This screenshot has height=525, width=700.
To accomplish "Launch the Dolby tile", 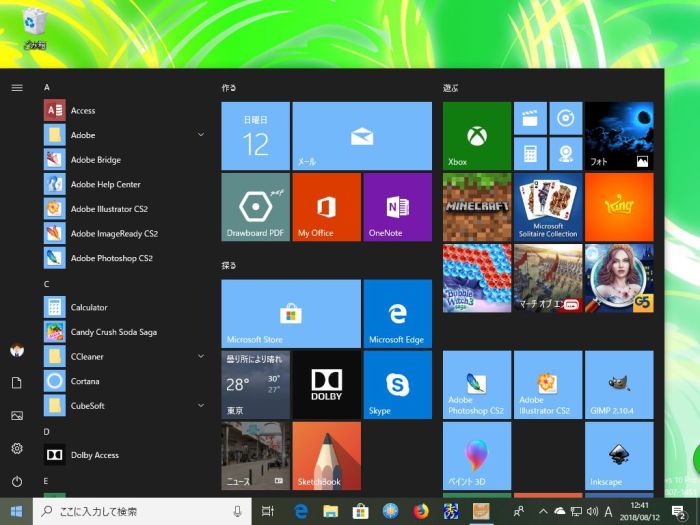I will (326, 385).
